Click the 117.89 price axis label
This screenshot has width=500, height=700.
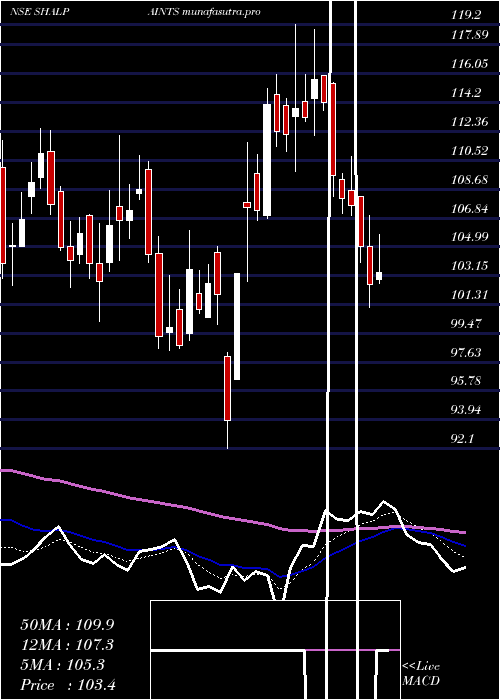coord(470,35)
